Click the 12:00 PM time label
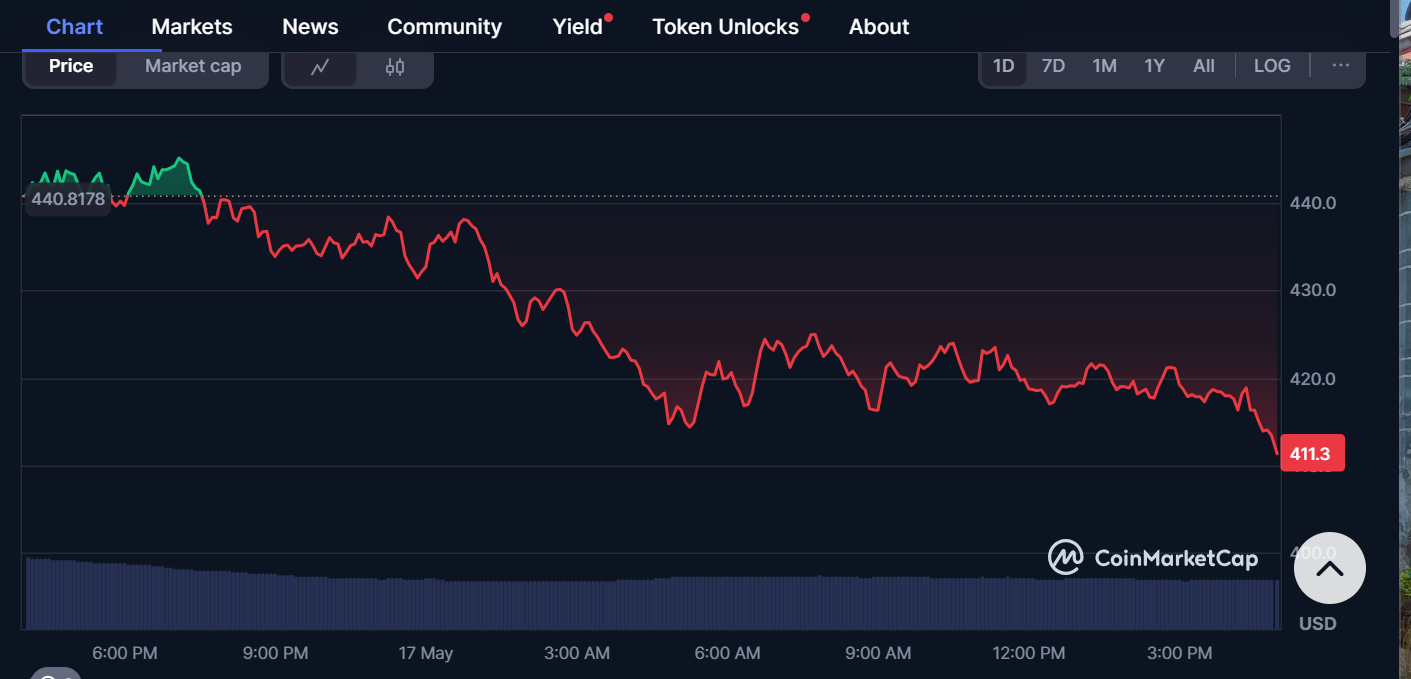1411x679 pixels. pyautogui.click(x=1028, y=654)
